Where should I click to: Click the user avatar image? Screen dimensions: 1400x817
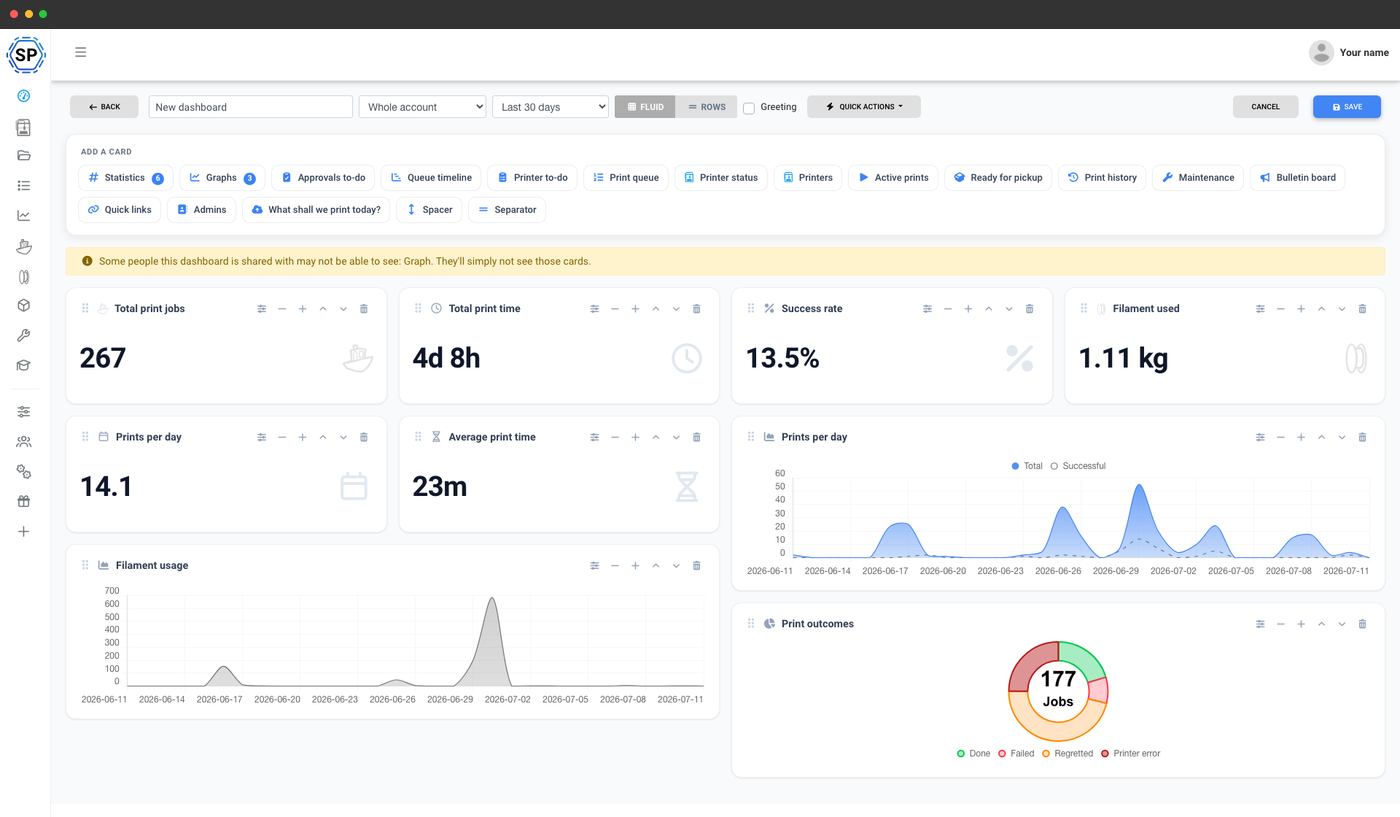[1321, 53]
